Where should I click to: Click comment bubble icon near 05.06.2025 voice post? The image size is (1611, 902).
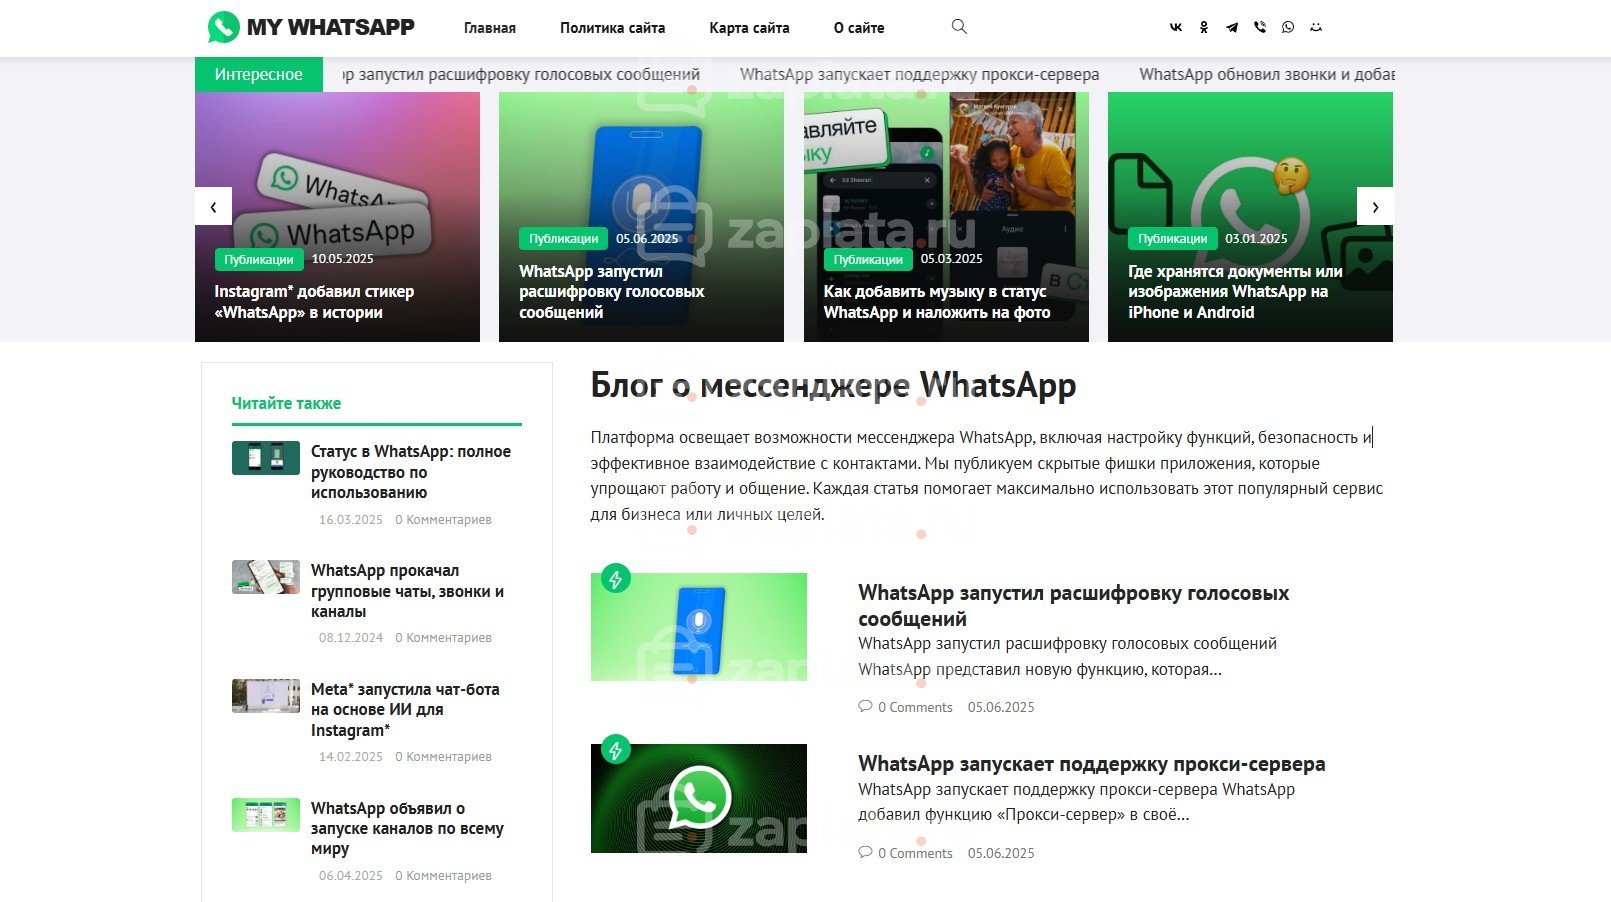865,706
